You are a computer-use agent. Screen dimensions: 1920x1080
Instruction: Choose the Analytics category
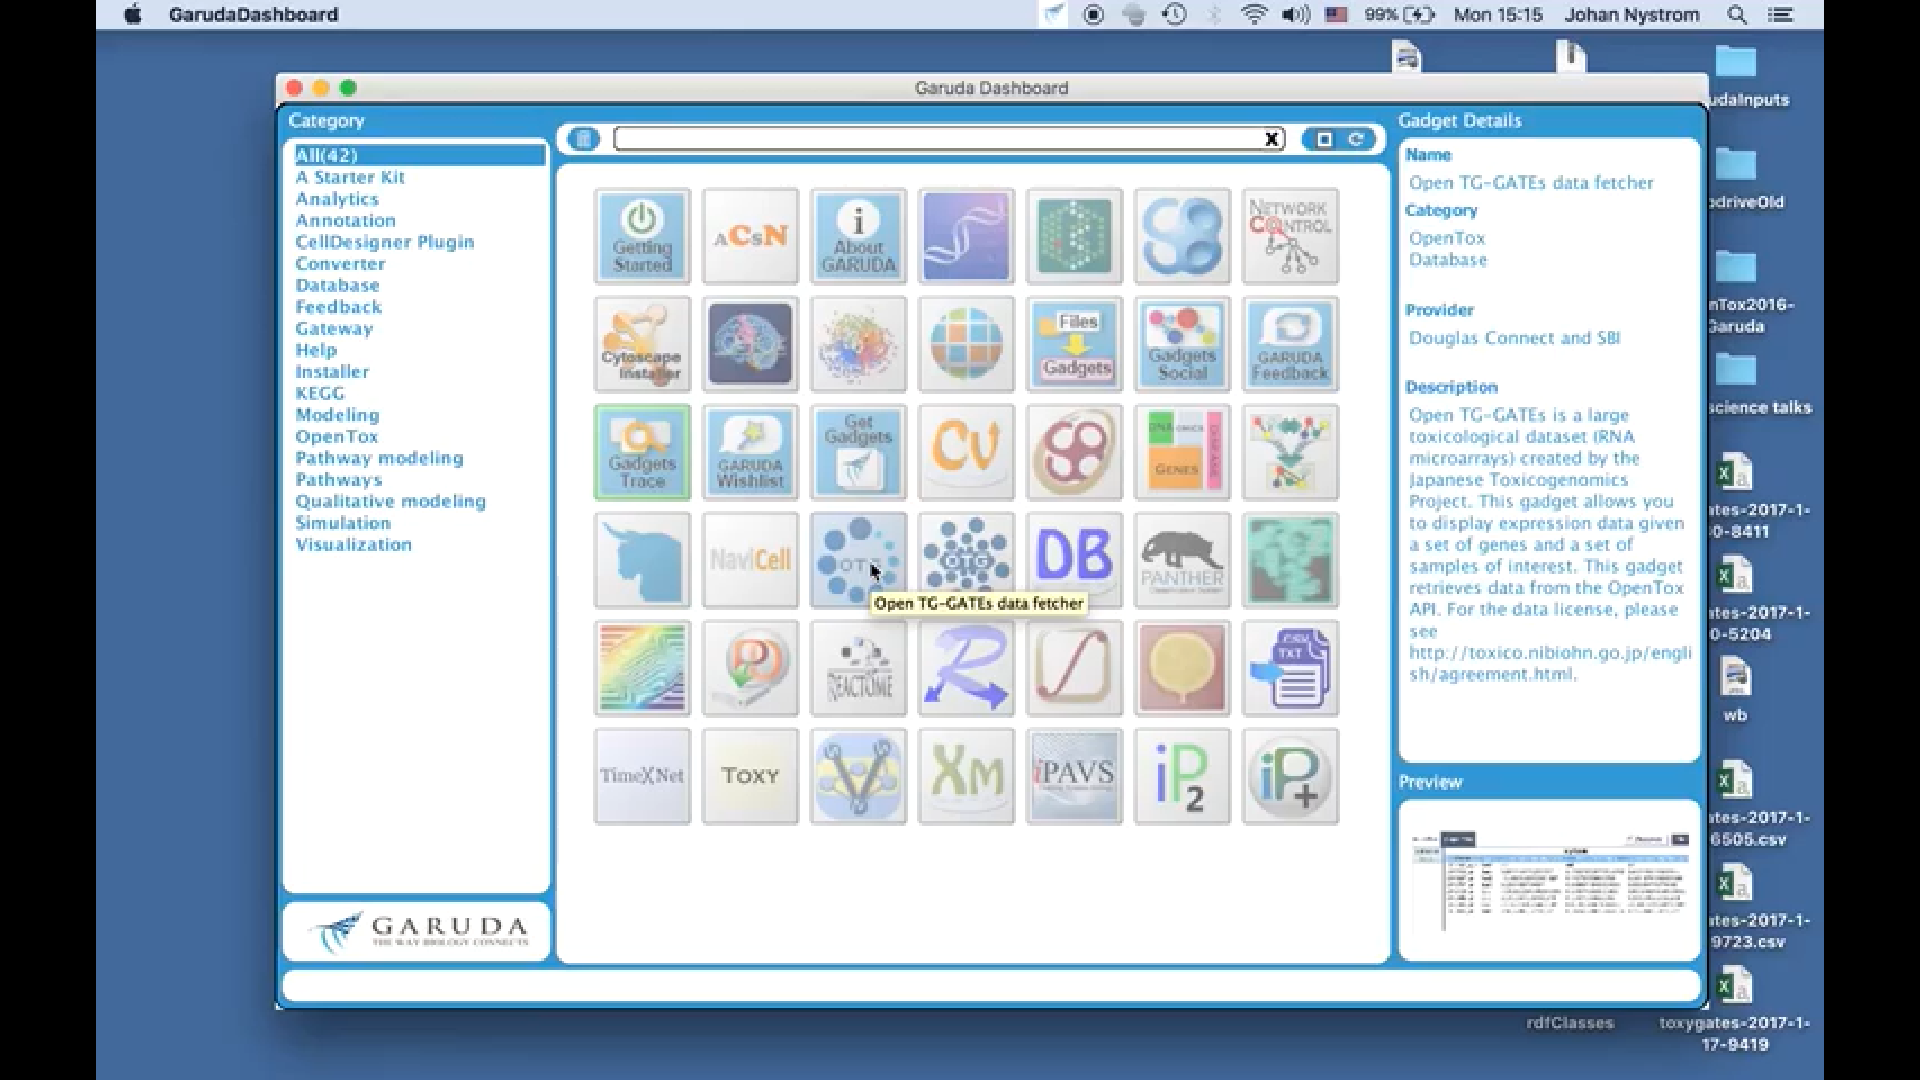point(337,199)
